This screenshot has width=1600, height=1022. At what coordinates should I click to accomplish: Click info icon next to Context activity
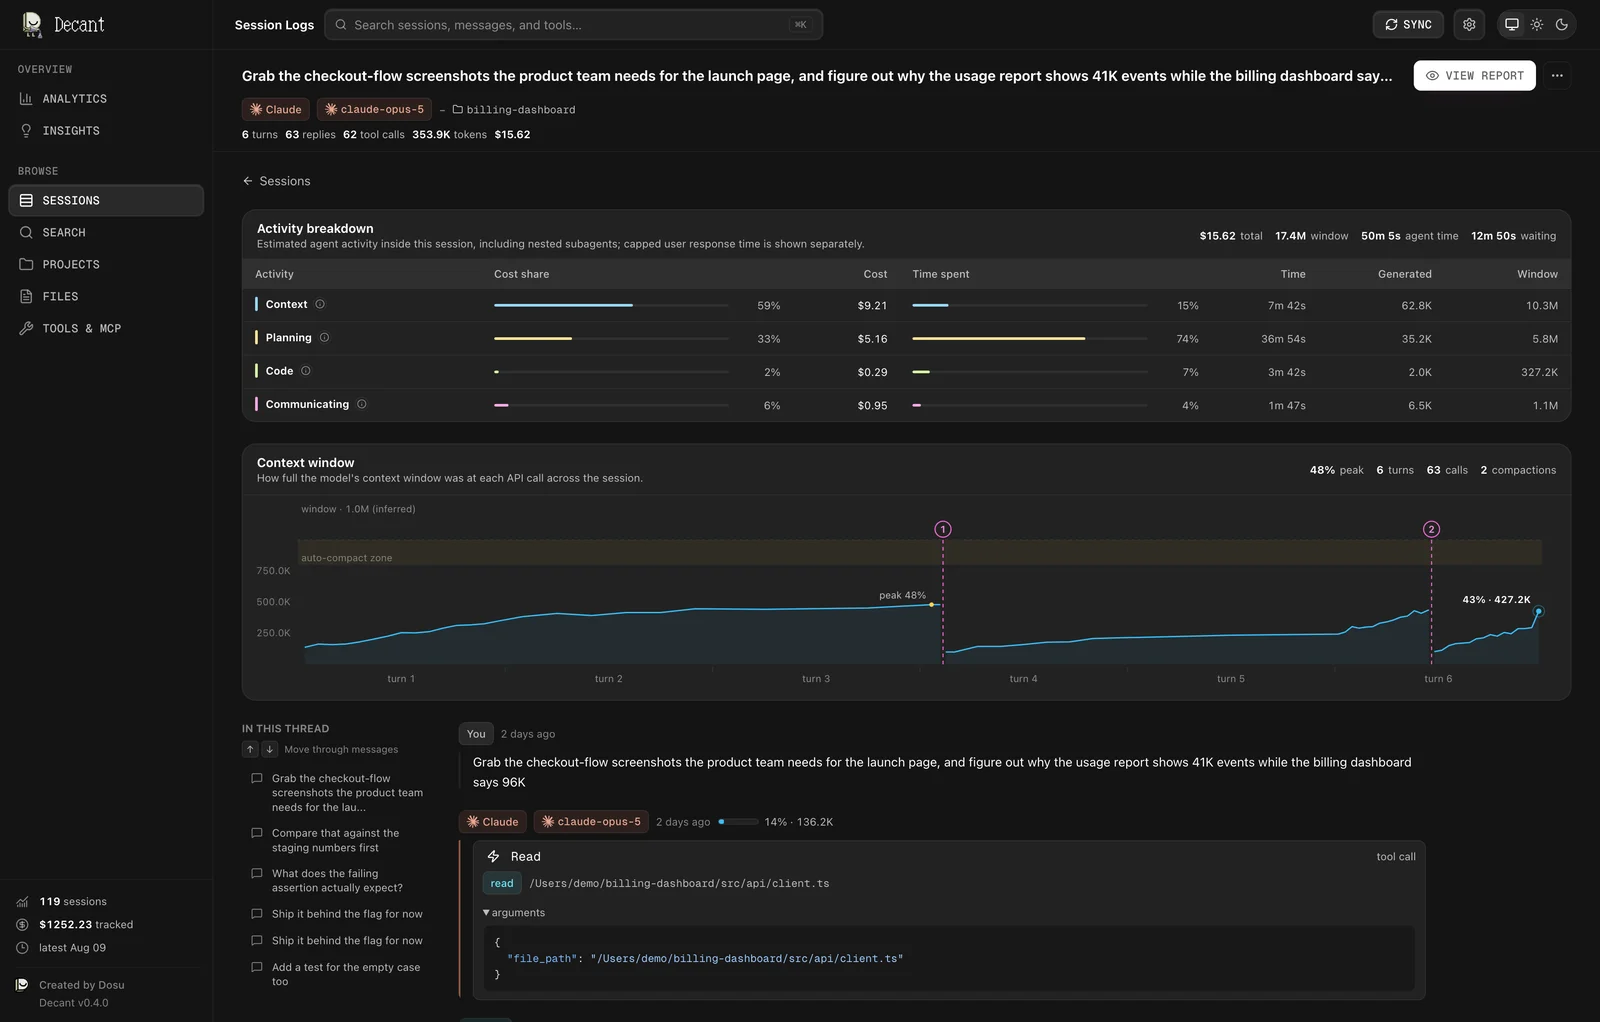(320, 304)
